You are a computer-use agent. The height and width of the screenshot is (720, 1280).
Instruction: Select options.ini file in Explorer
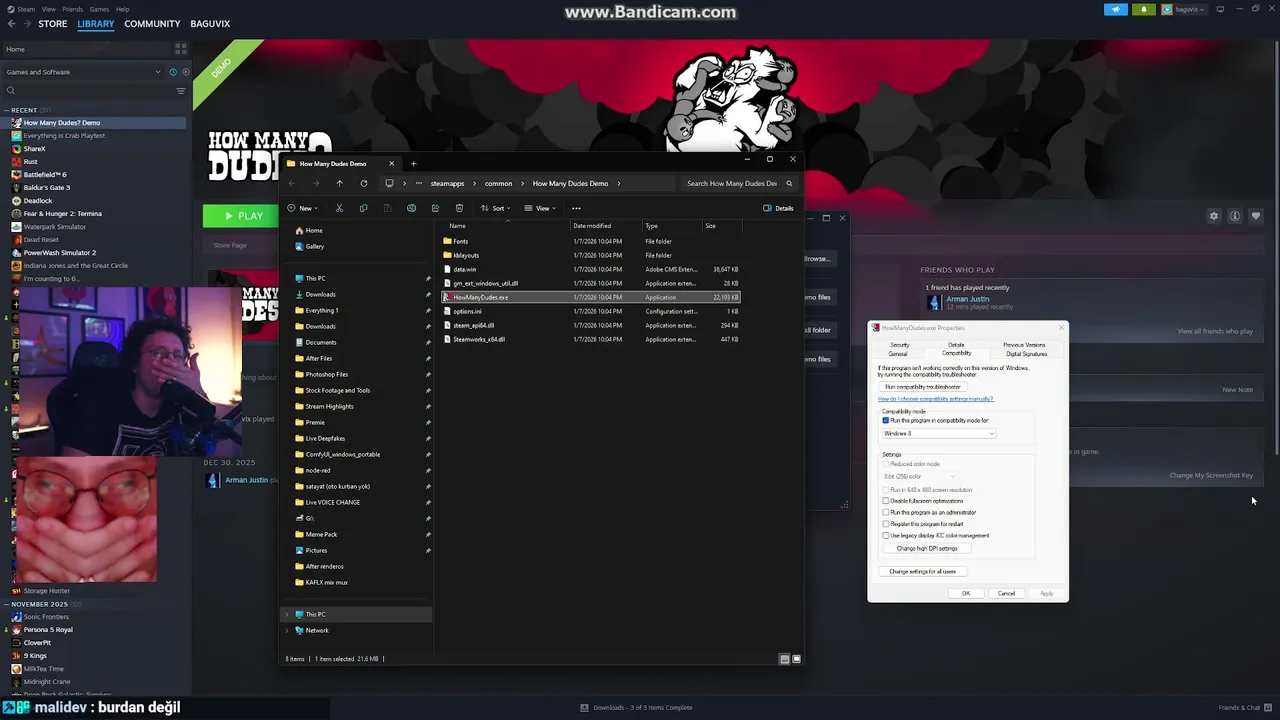point(467,311)
